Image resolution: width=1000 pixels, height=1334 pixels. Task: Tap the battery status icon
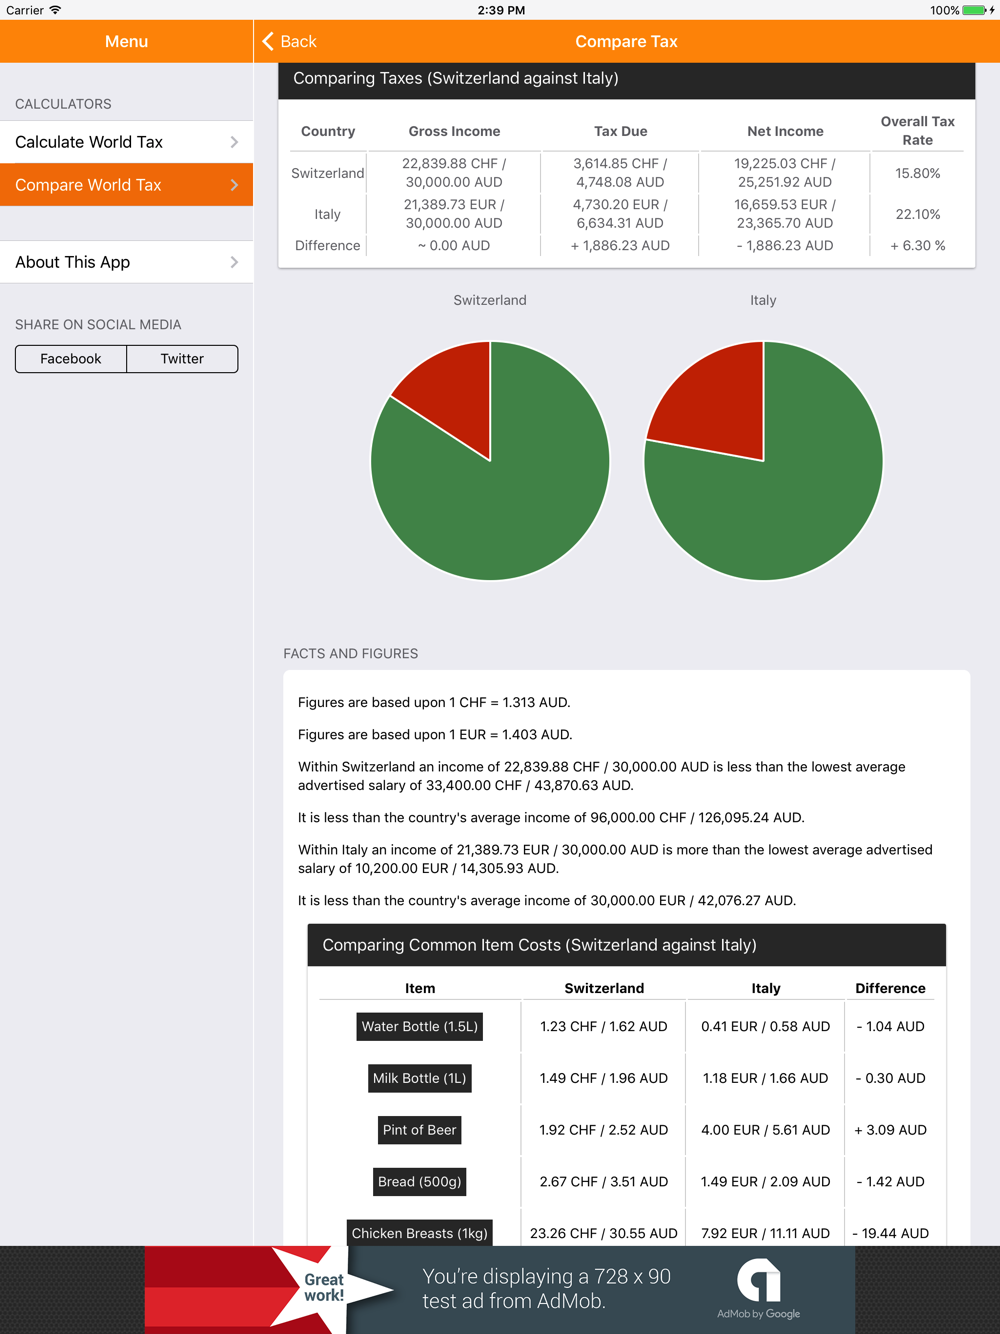pyautogui.click(x=976, y=10)
